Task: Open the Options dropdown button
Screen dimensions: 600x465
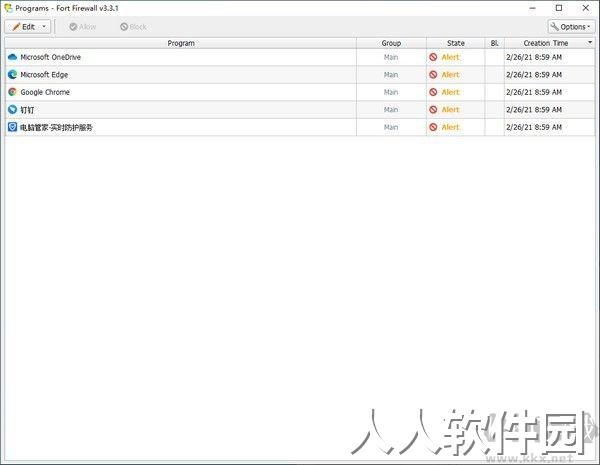Action: click(571, 27)
